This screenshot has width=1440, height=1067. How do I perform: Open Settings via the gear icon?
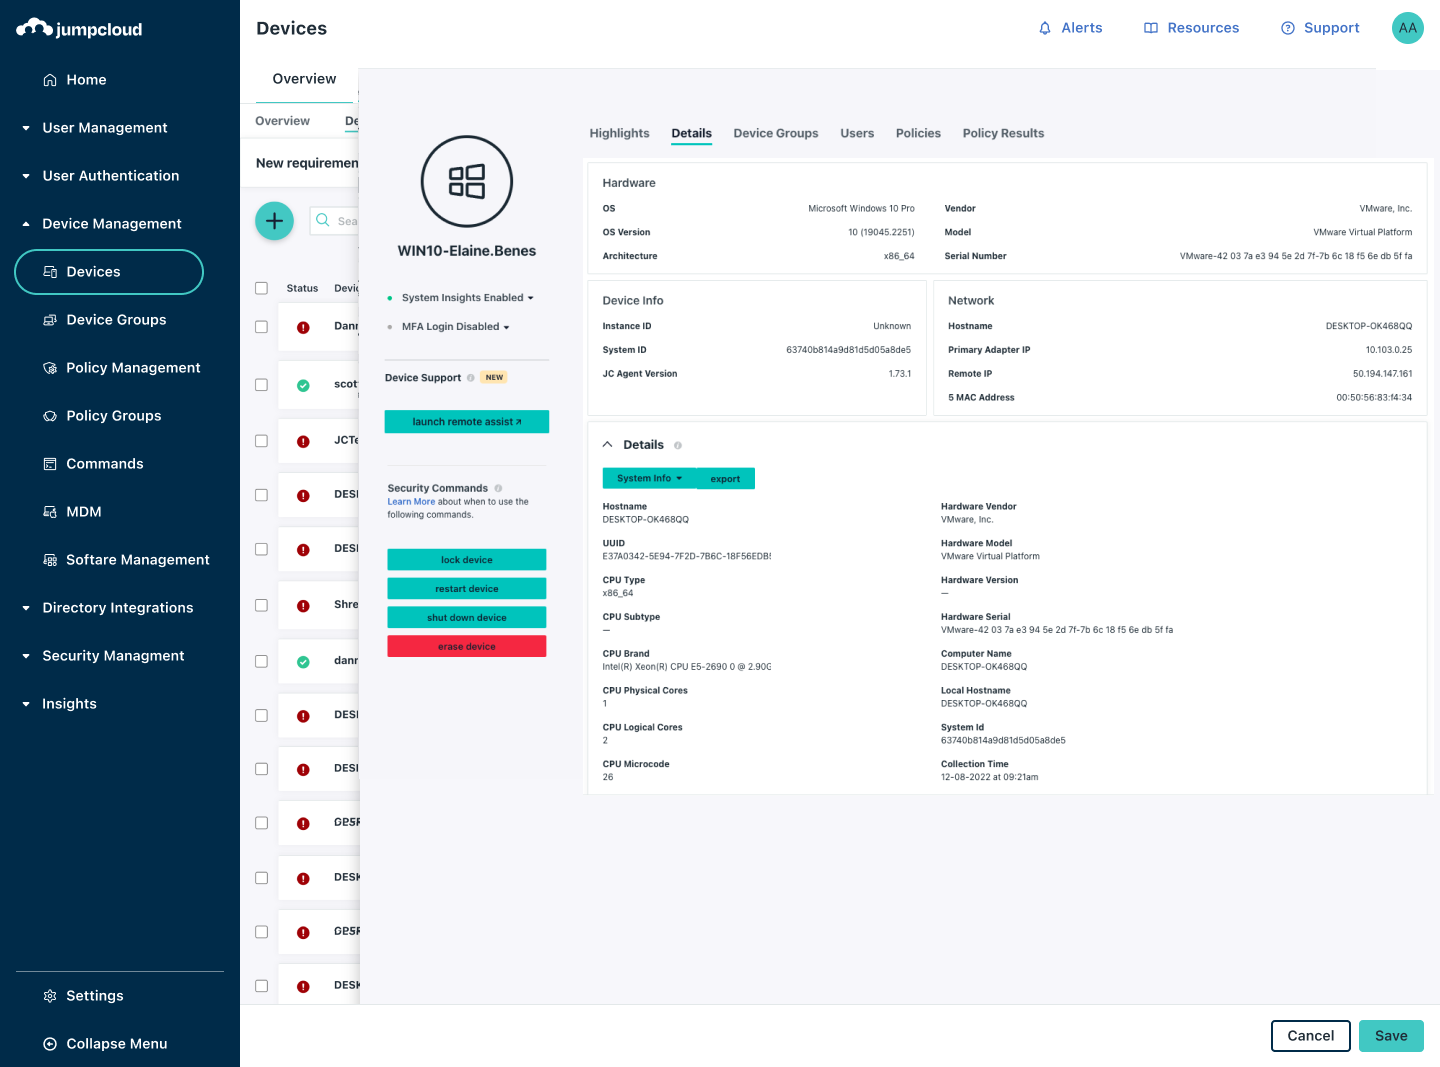[x=95, y=995]
